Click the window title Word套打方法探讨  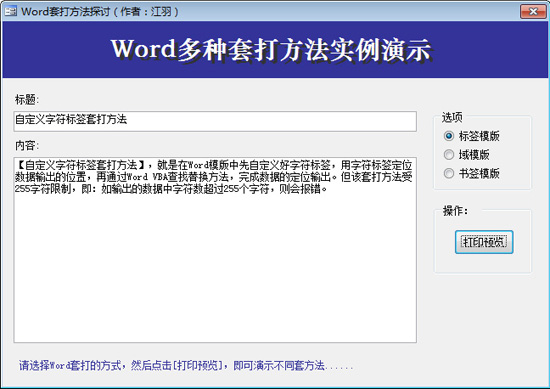coord(100,12)
